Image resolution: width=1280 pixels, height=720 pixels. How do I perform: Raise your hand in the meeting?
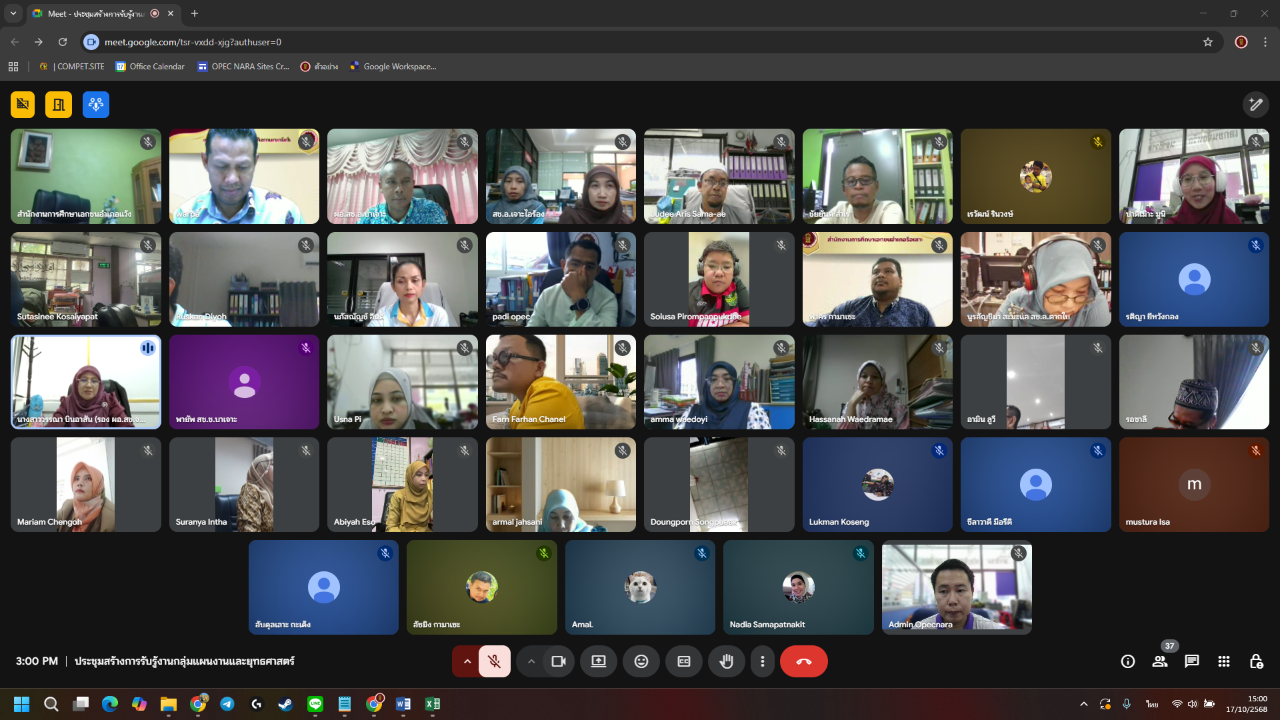pos(727,661)
